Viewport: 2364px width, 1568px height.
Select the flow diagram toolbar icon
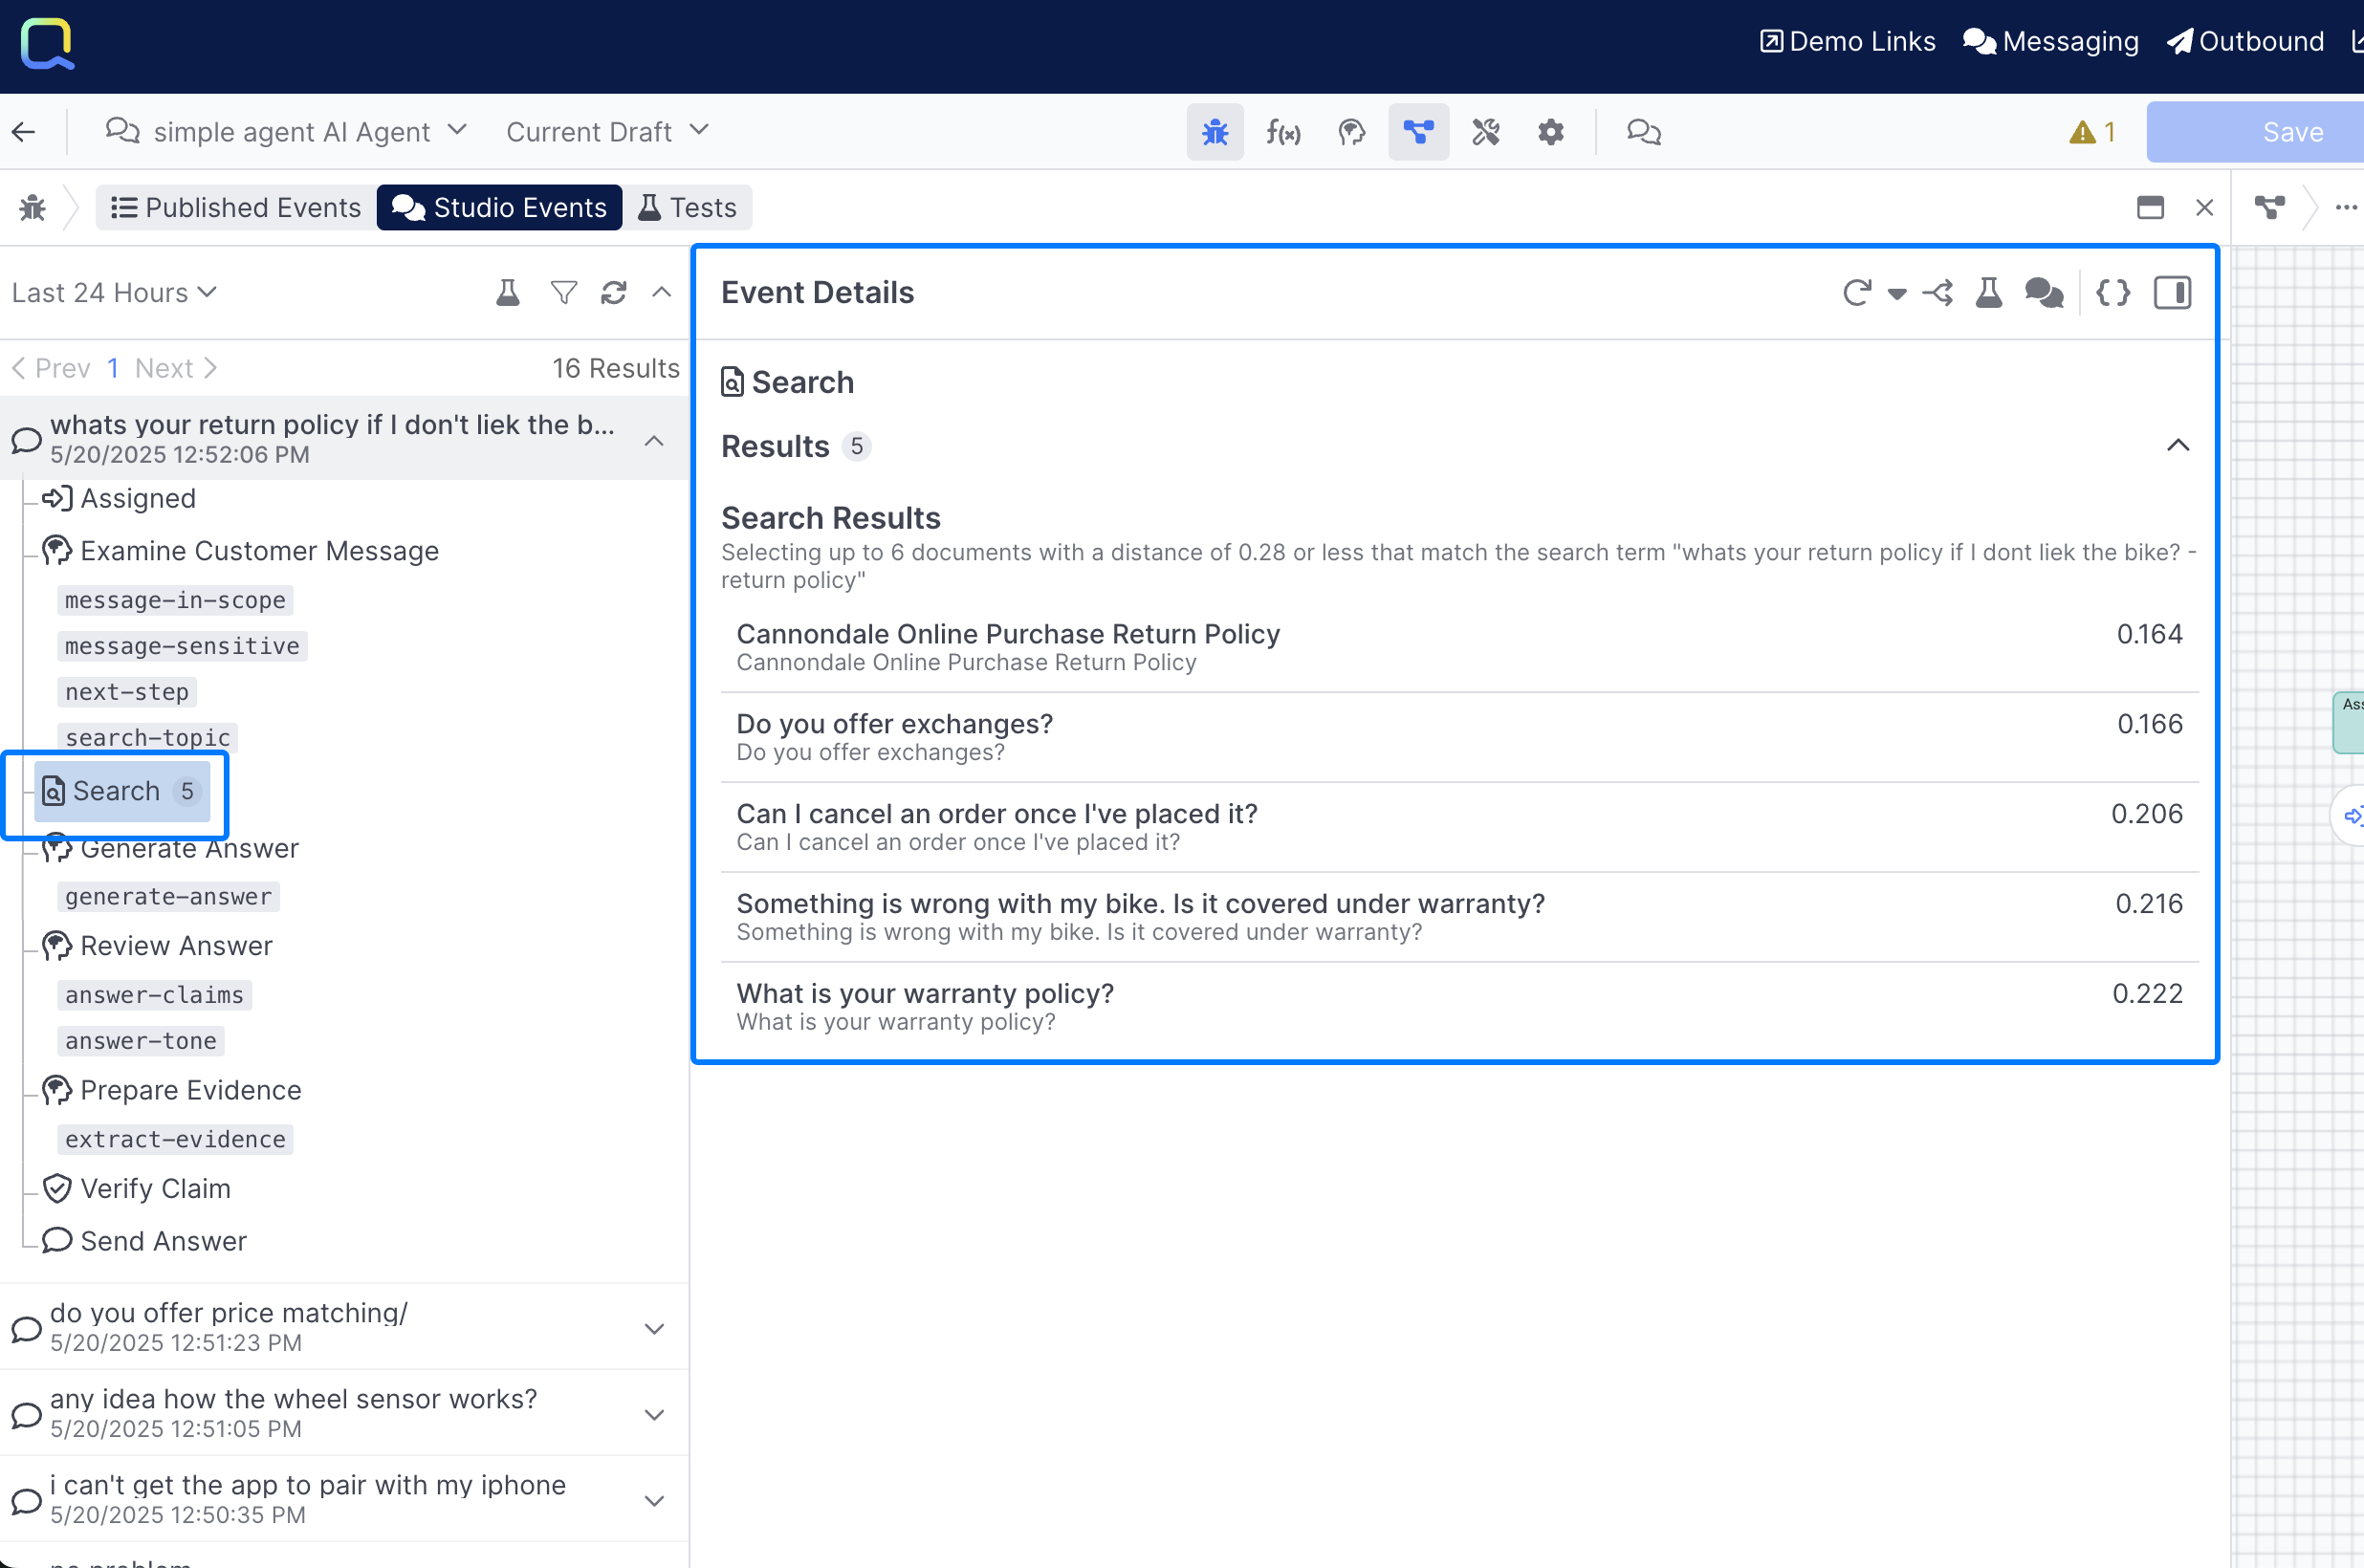[x=1418, y=132]
